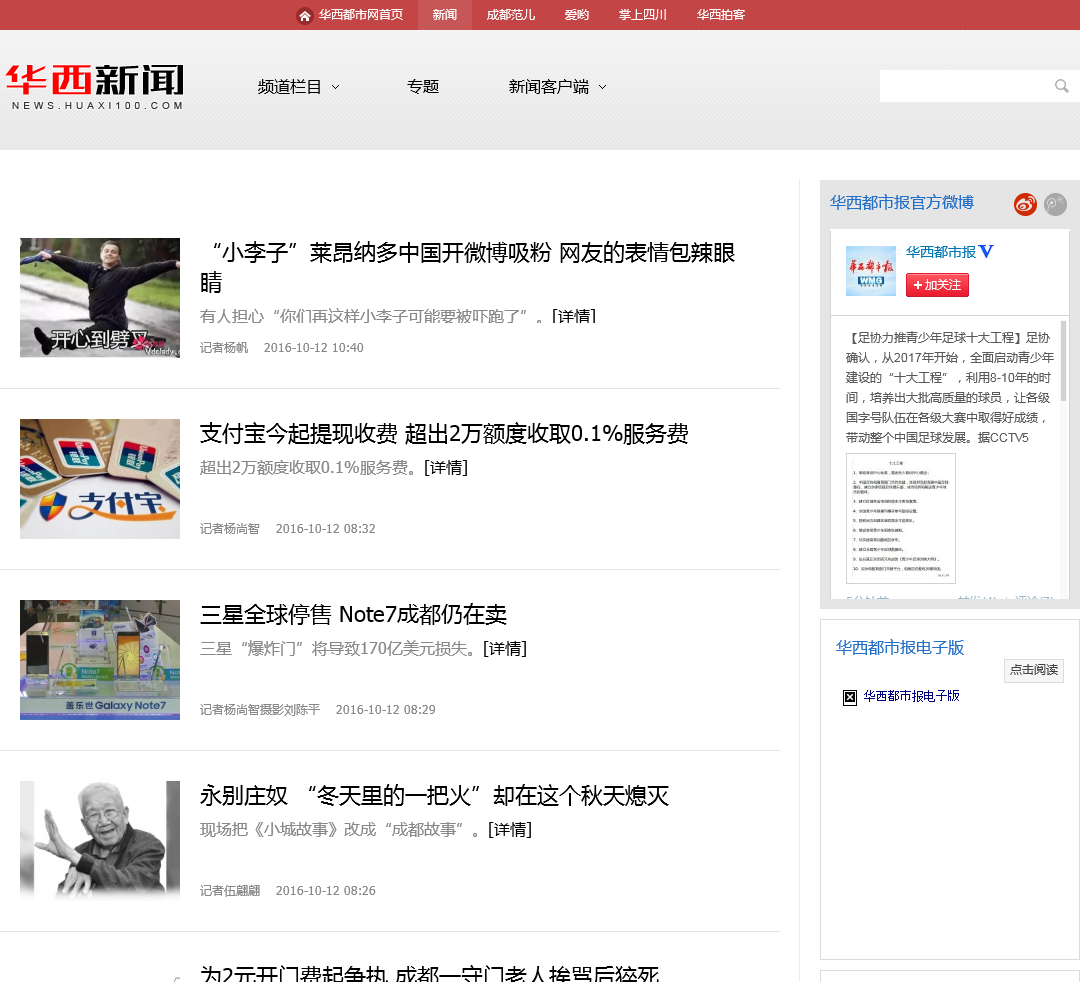Image resolution: width=1080 pixels, height=982 pixels.
Task: Open the 支付宝 article thumbnail
Action: (100, 479)
